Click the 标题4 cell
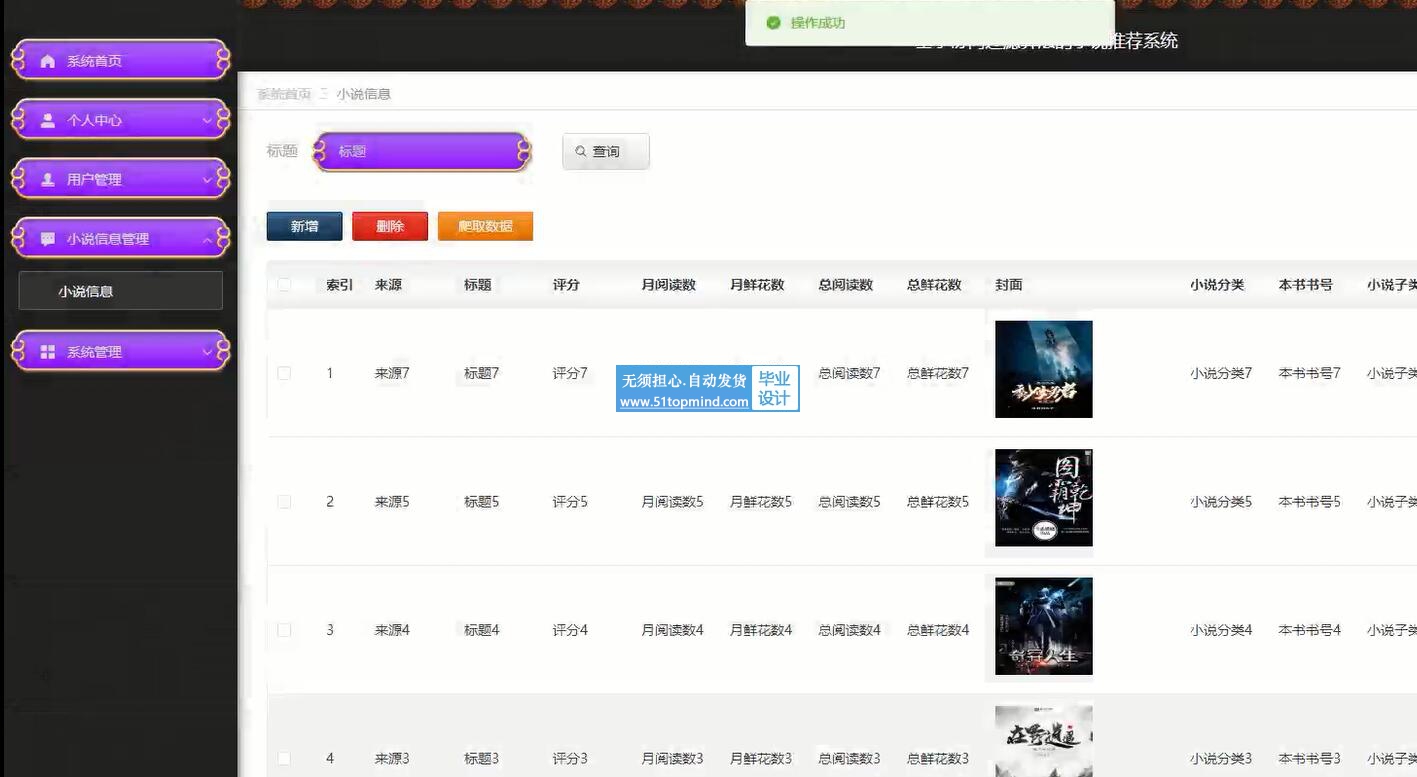Viewport: 1417px width, 777px height. (481, 630)
